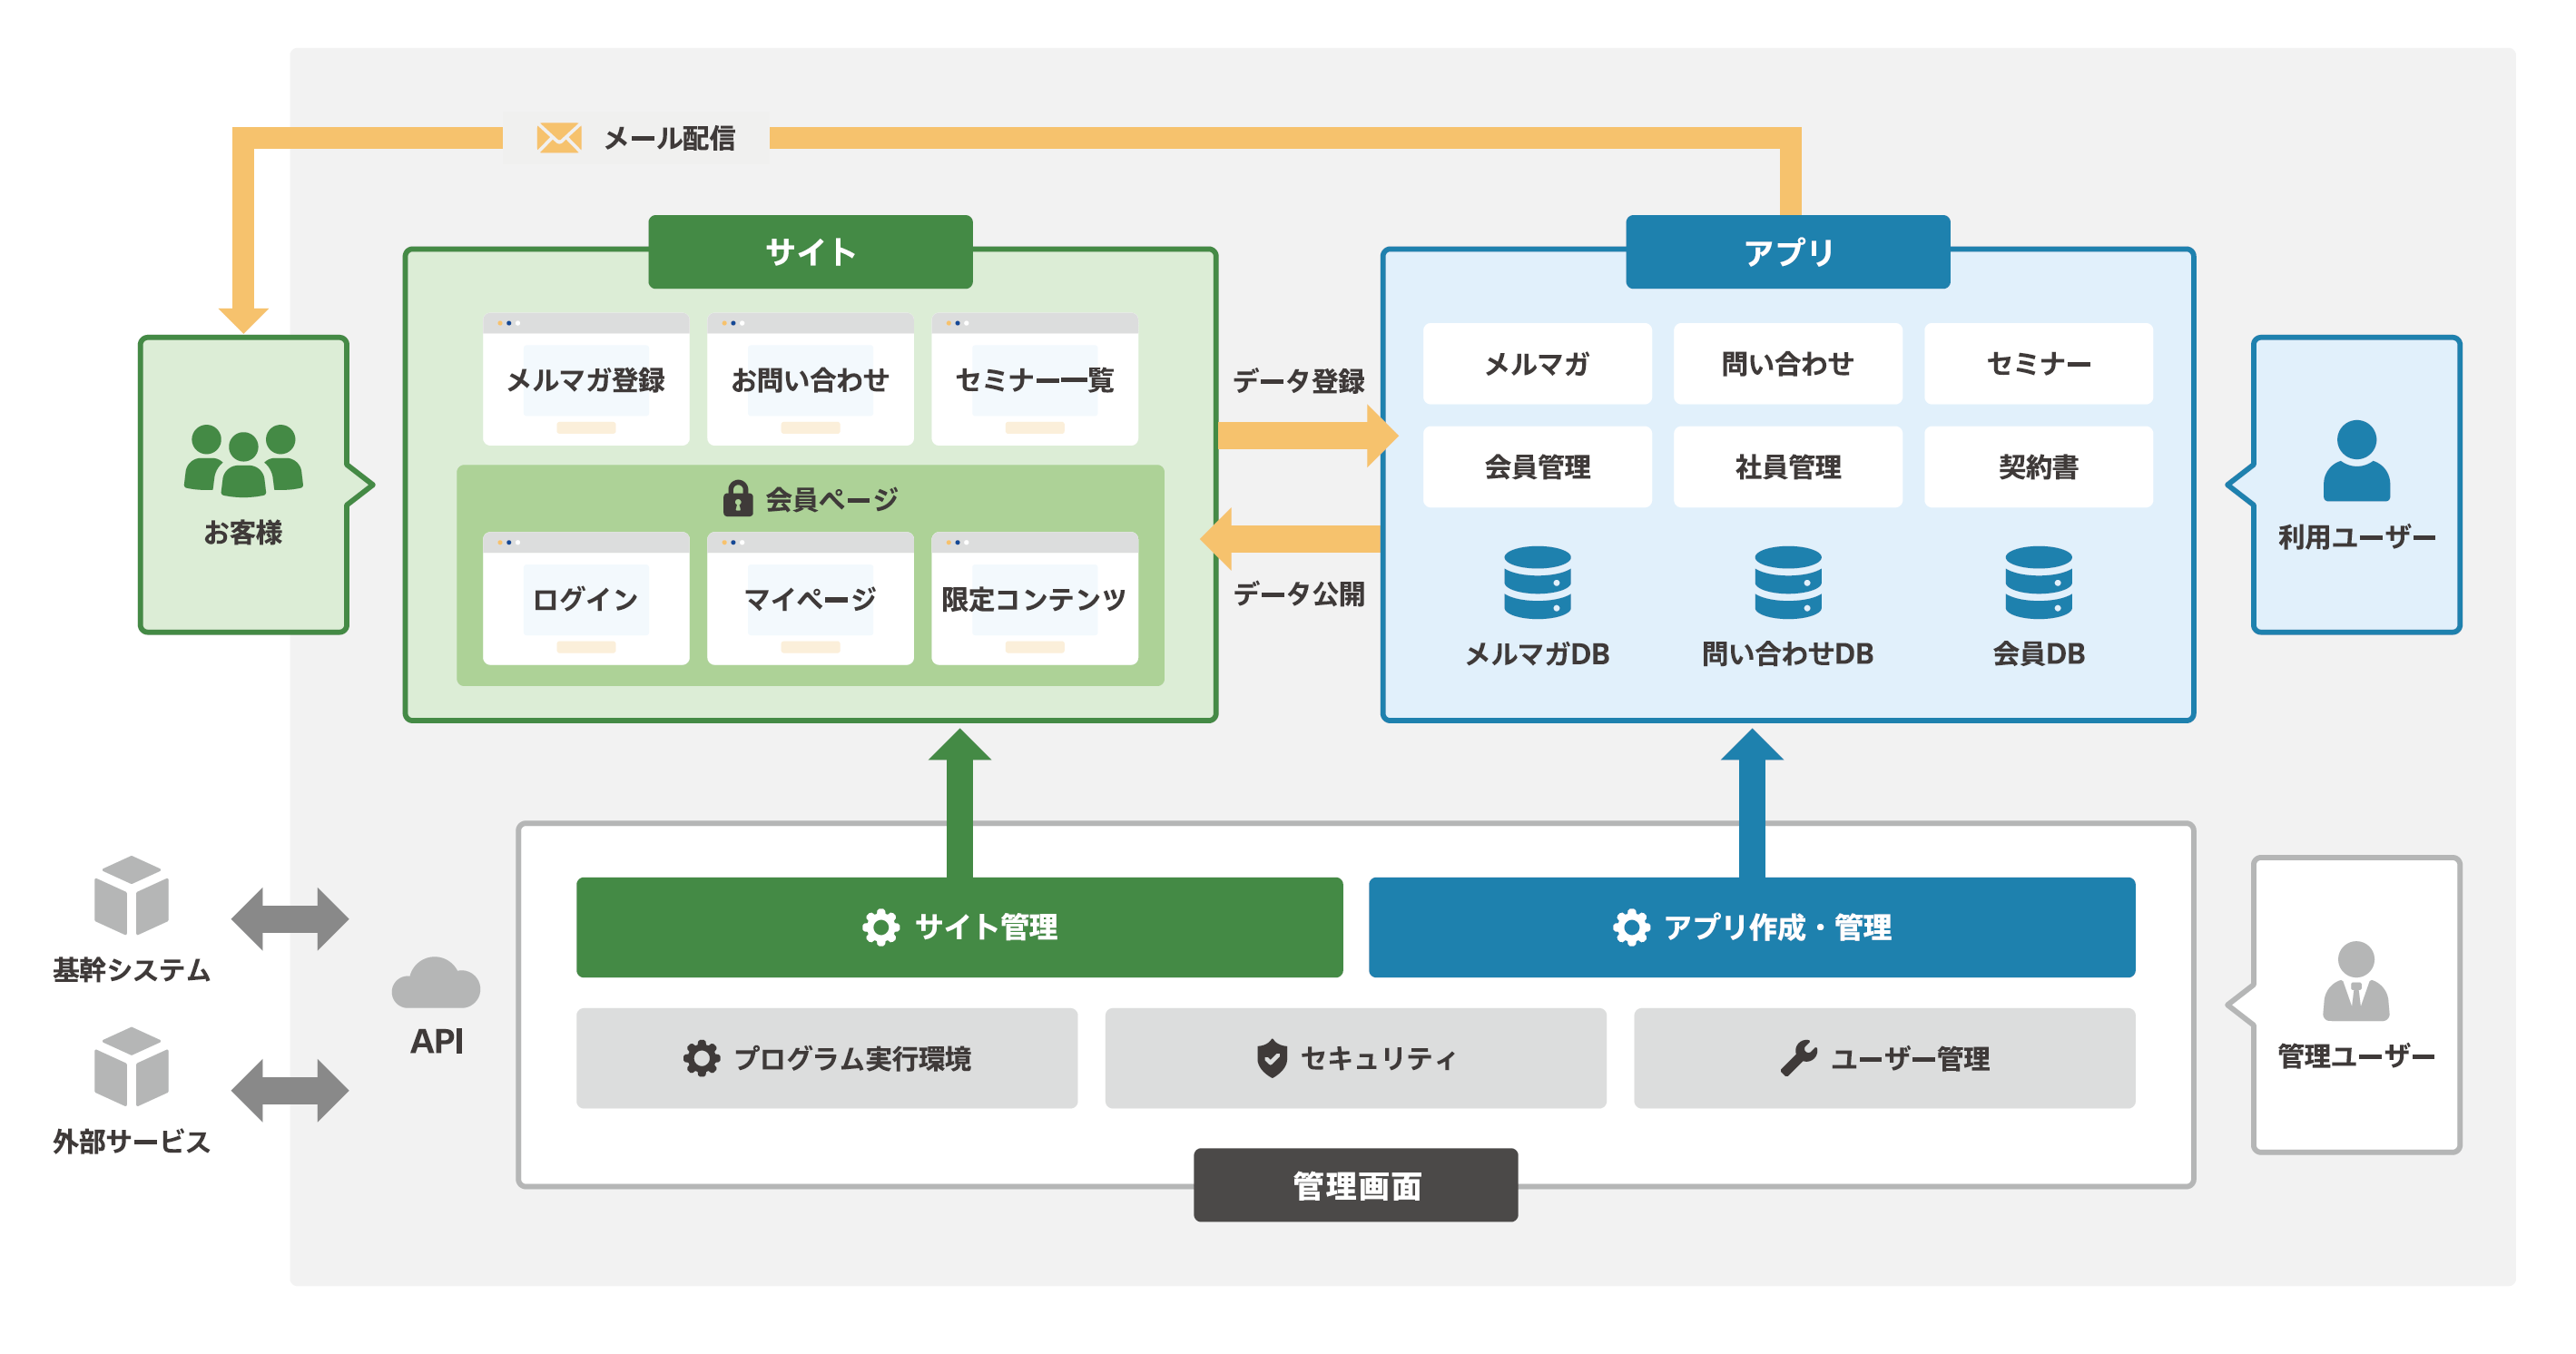
Task: Click the 外部サービス cube icon
Action: coord(131,1066)
